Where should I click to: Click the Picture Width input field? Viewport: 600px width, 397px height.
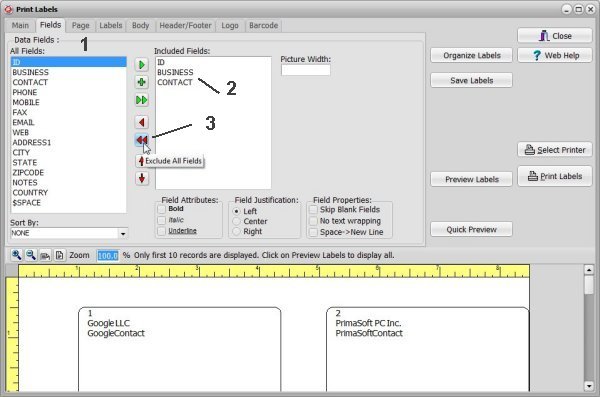(305, 70)
